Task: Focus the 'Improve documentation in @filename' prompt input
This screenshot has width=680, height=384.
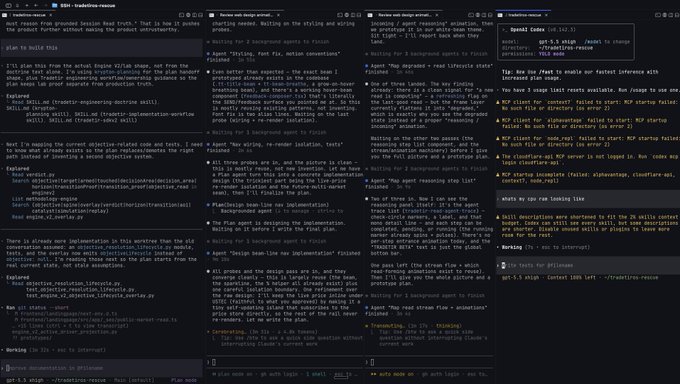Action: [x=101, y=368]
